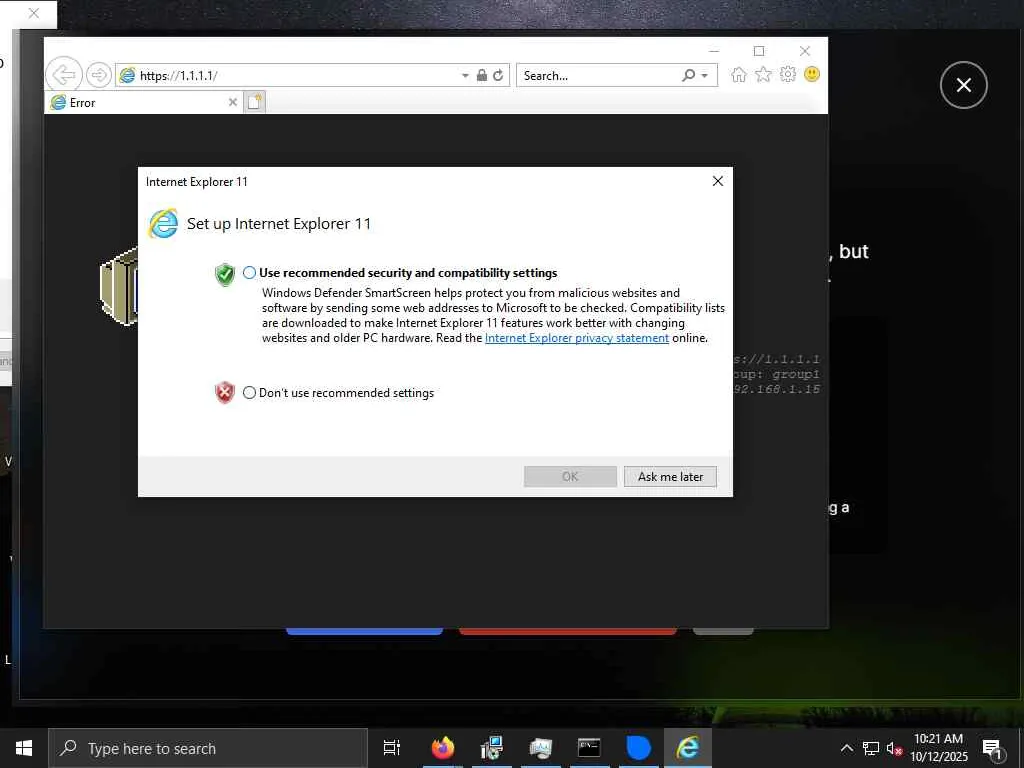1024x768 pixels.
Task: Click the circular X close overlay button
Action: coord(963,85)
